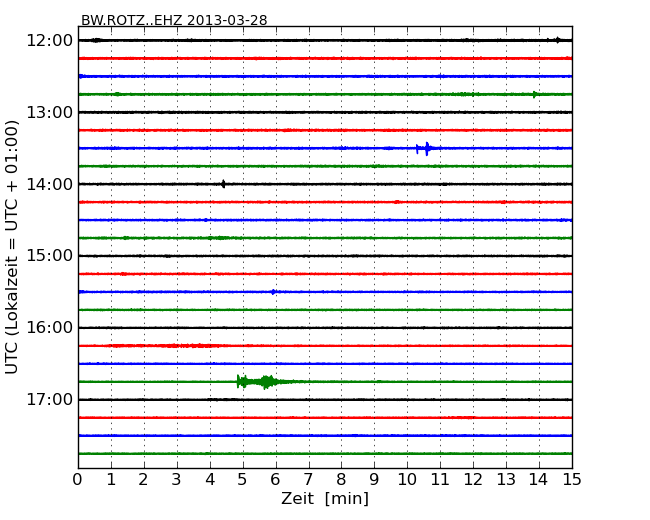Screen dimensions: 650x520
Task: Click the 13 minute tick label
Action: (x=506, y=480)
